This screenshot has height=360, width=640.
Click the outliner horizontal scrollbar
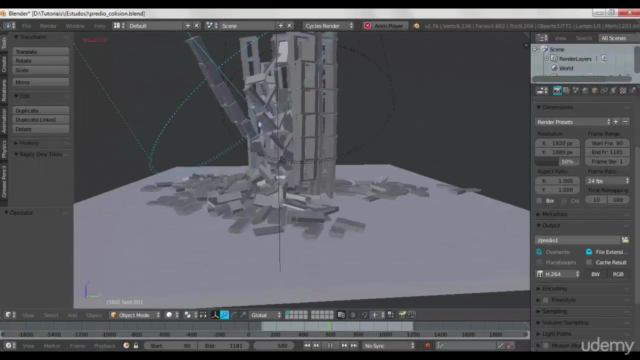click(582, 79)
